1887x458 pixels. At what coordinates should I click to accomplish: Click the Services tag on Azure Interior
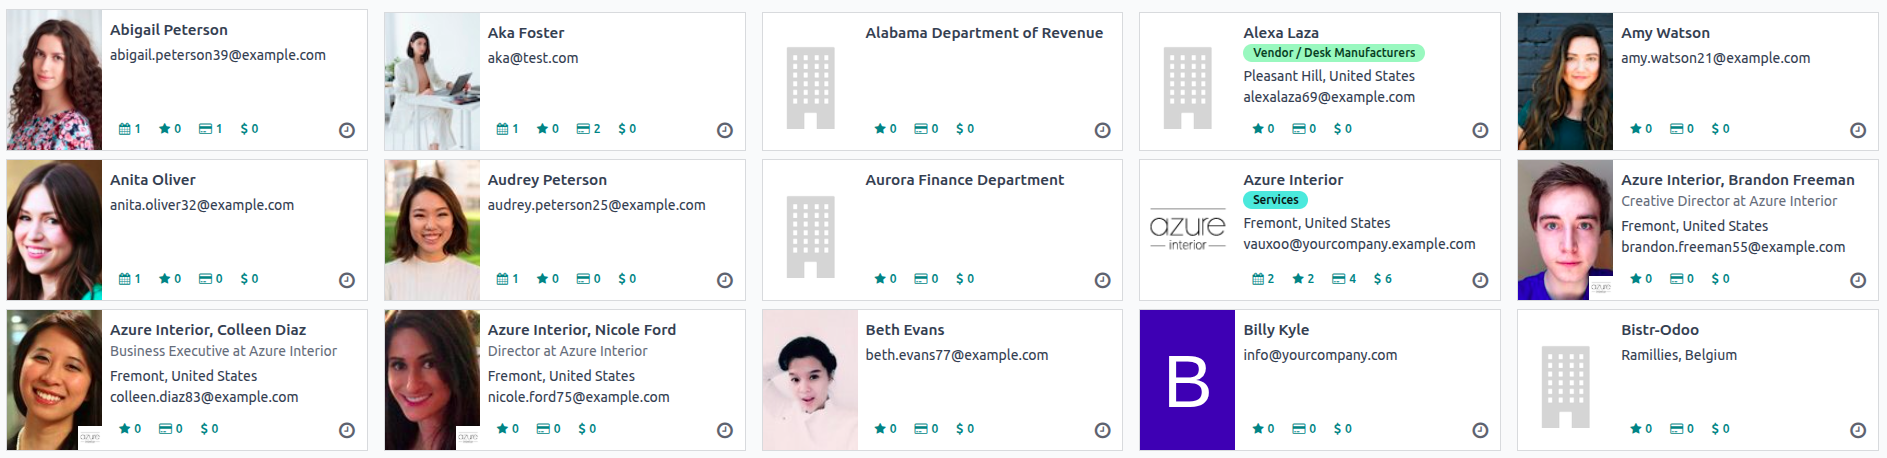click(x=1275, y=200)
